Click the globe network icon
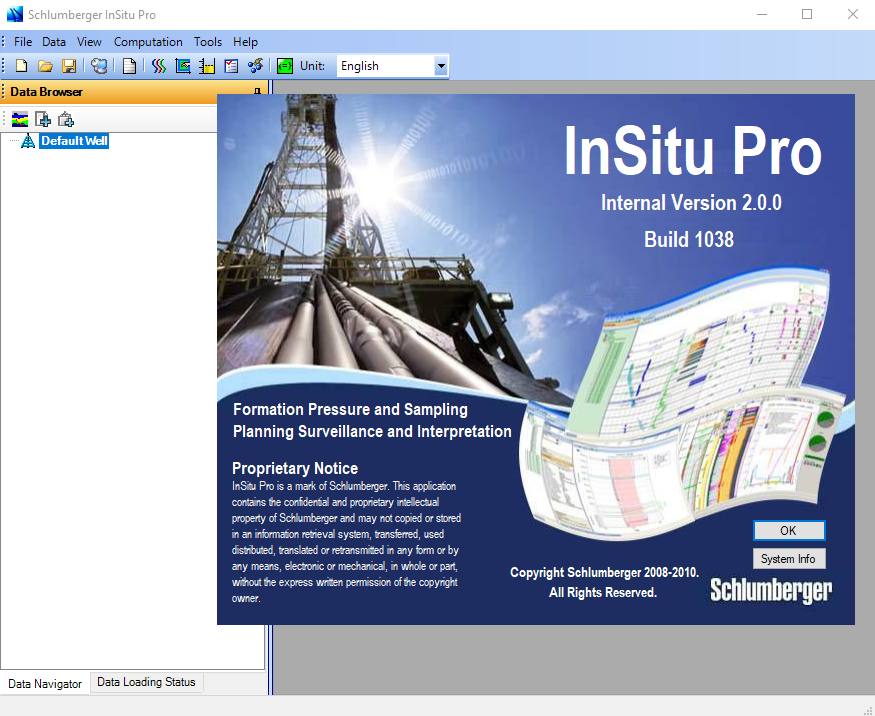Image resolution: width=875 pixels, height=716 pixels. pos(99,65)
